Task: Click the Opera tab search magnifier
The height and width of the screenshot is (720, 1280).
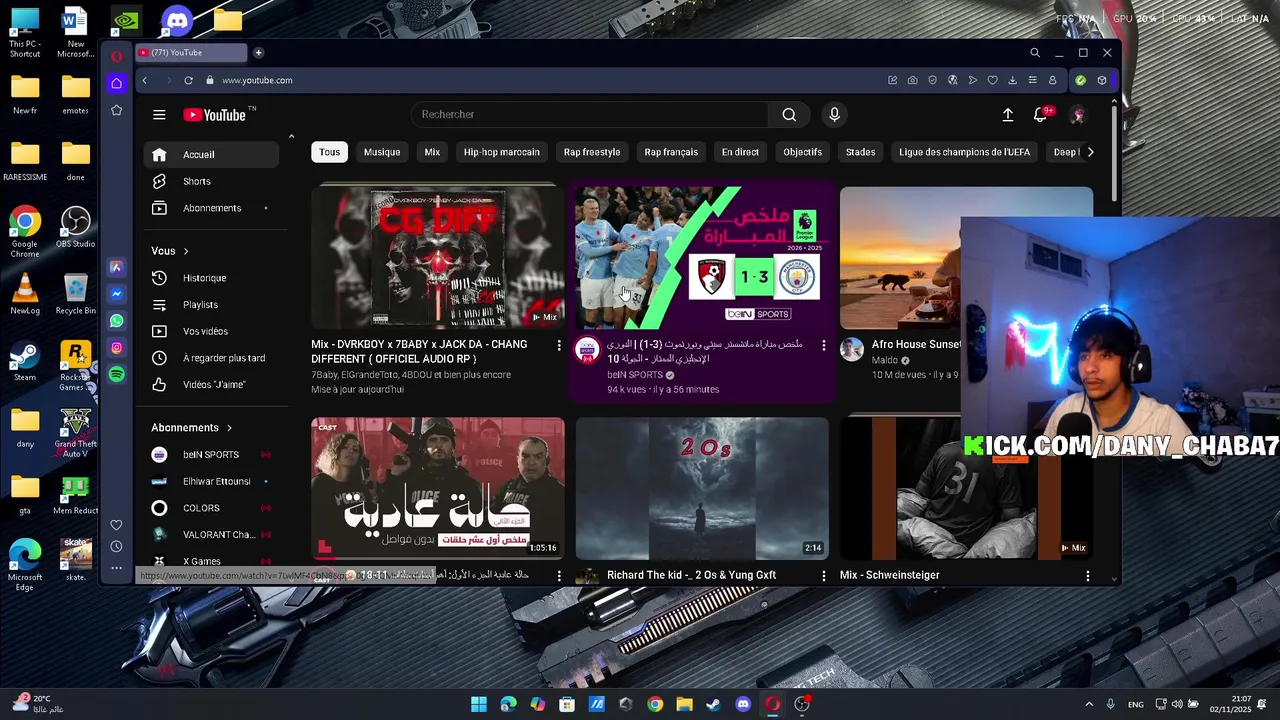Action: point(1035,53)
